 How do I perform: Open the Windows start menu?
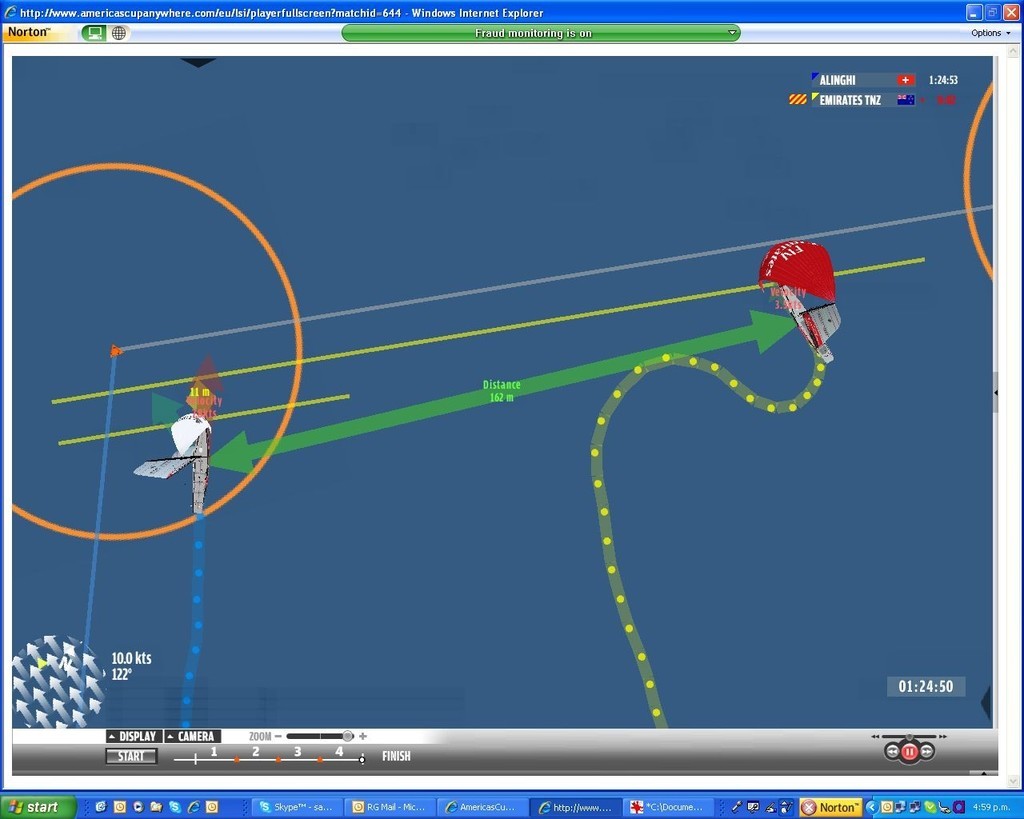tap(38, 807)
